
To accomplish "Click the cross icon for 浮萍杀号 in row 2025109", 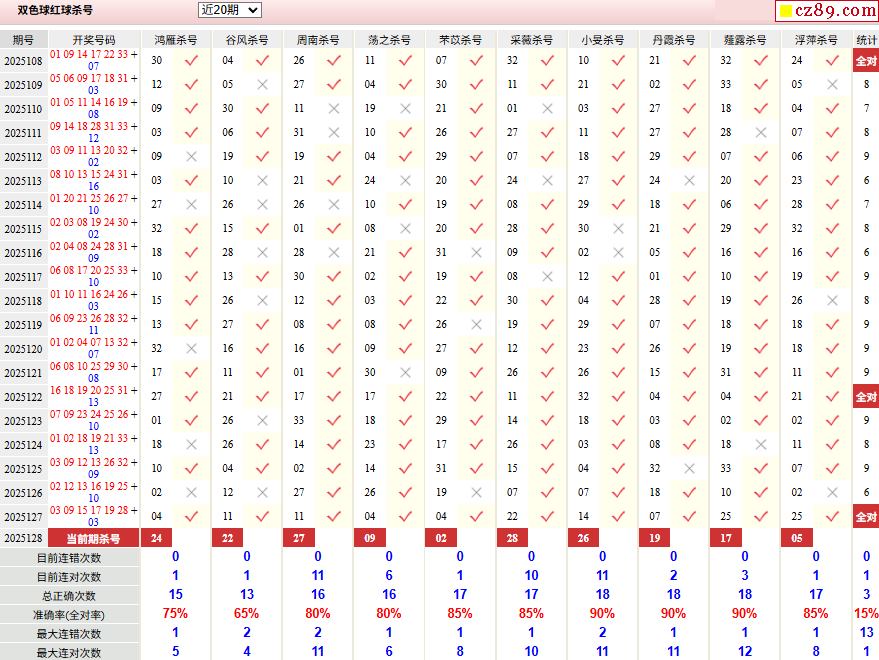I will pyautogui.click(x=831, y=85).
